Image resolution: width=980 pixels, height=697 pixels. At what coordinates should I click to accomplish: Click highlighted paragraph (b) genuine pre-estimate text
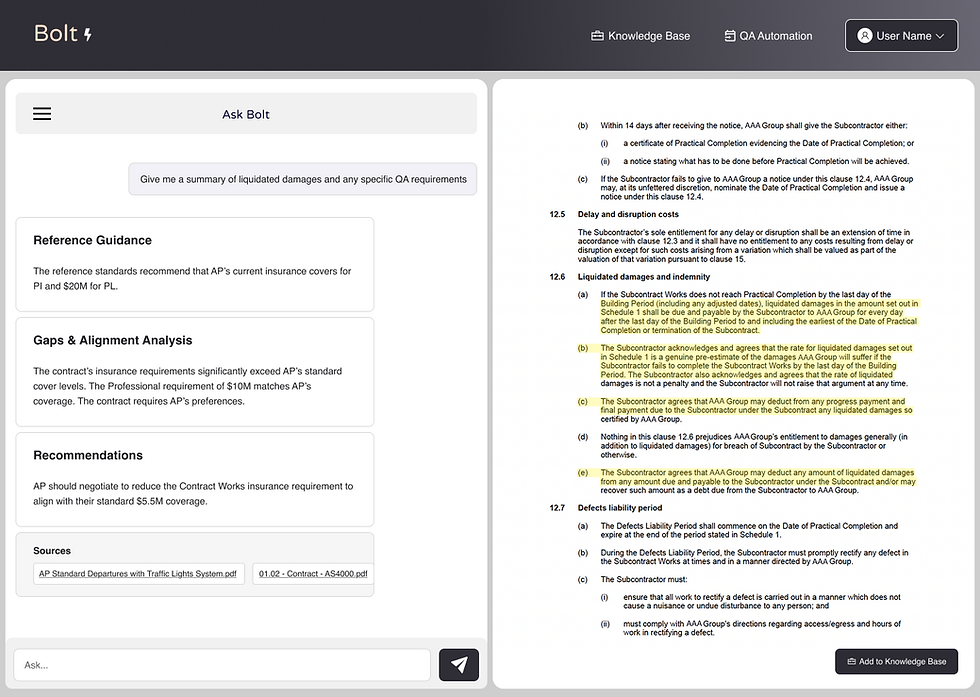(756, 366)
